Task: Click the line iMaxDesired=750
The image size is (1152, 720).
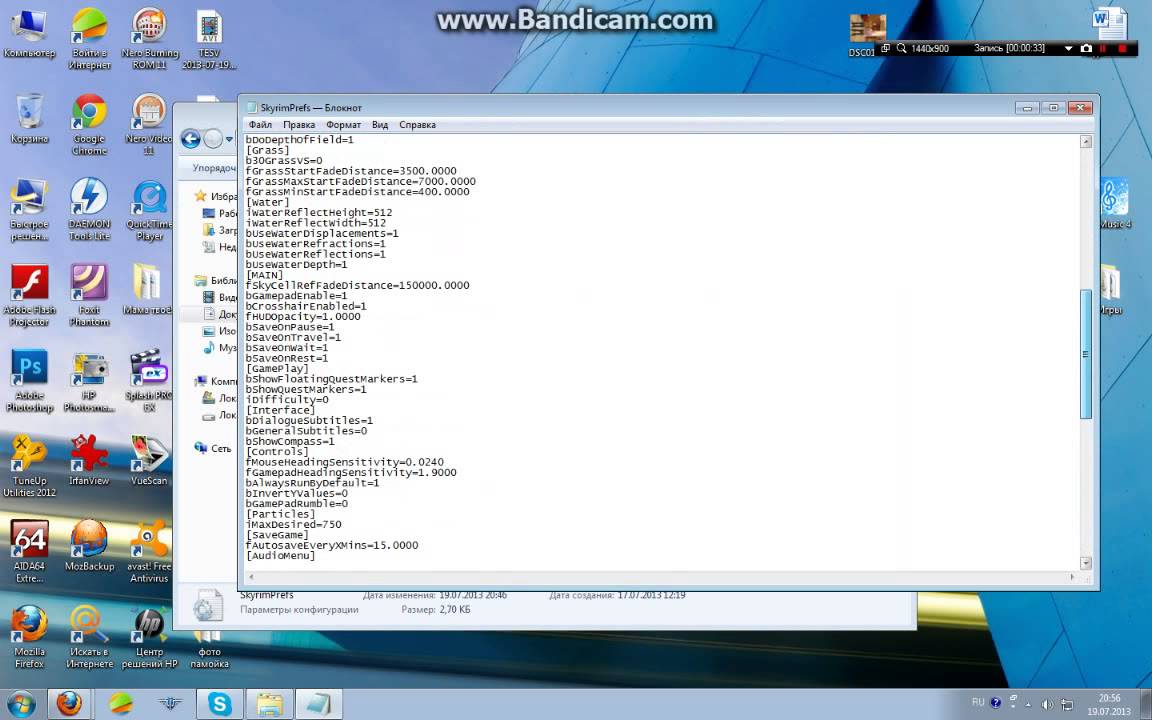Action: [x=293, y=525]
